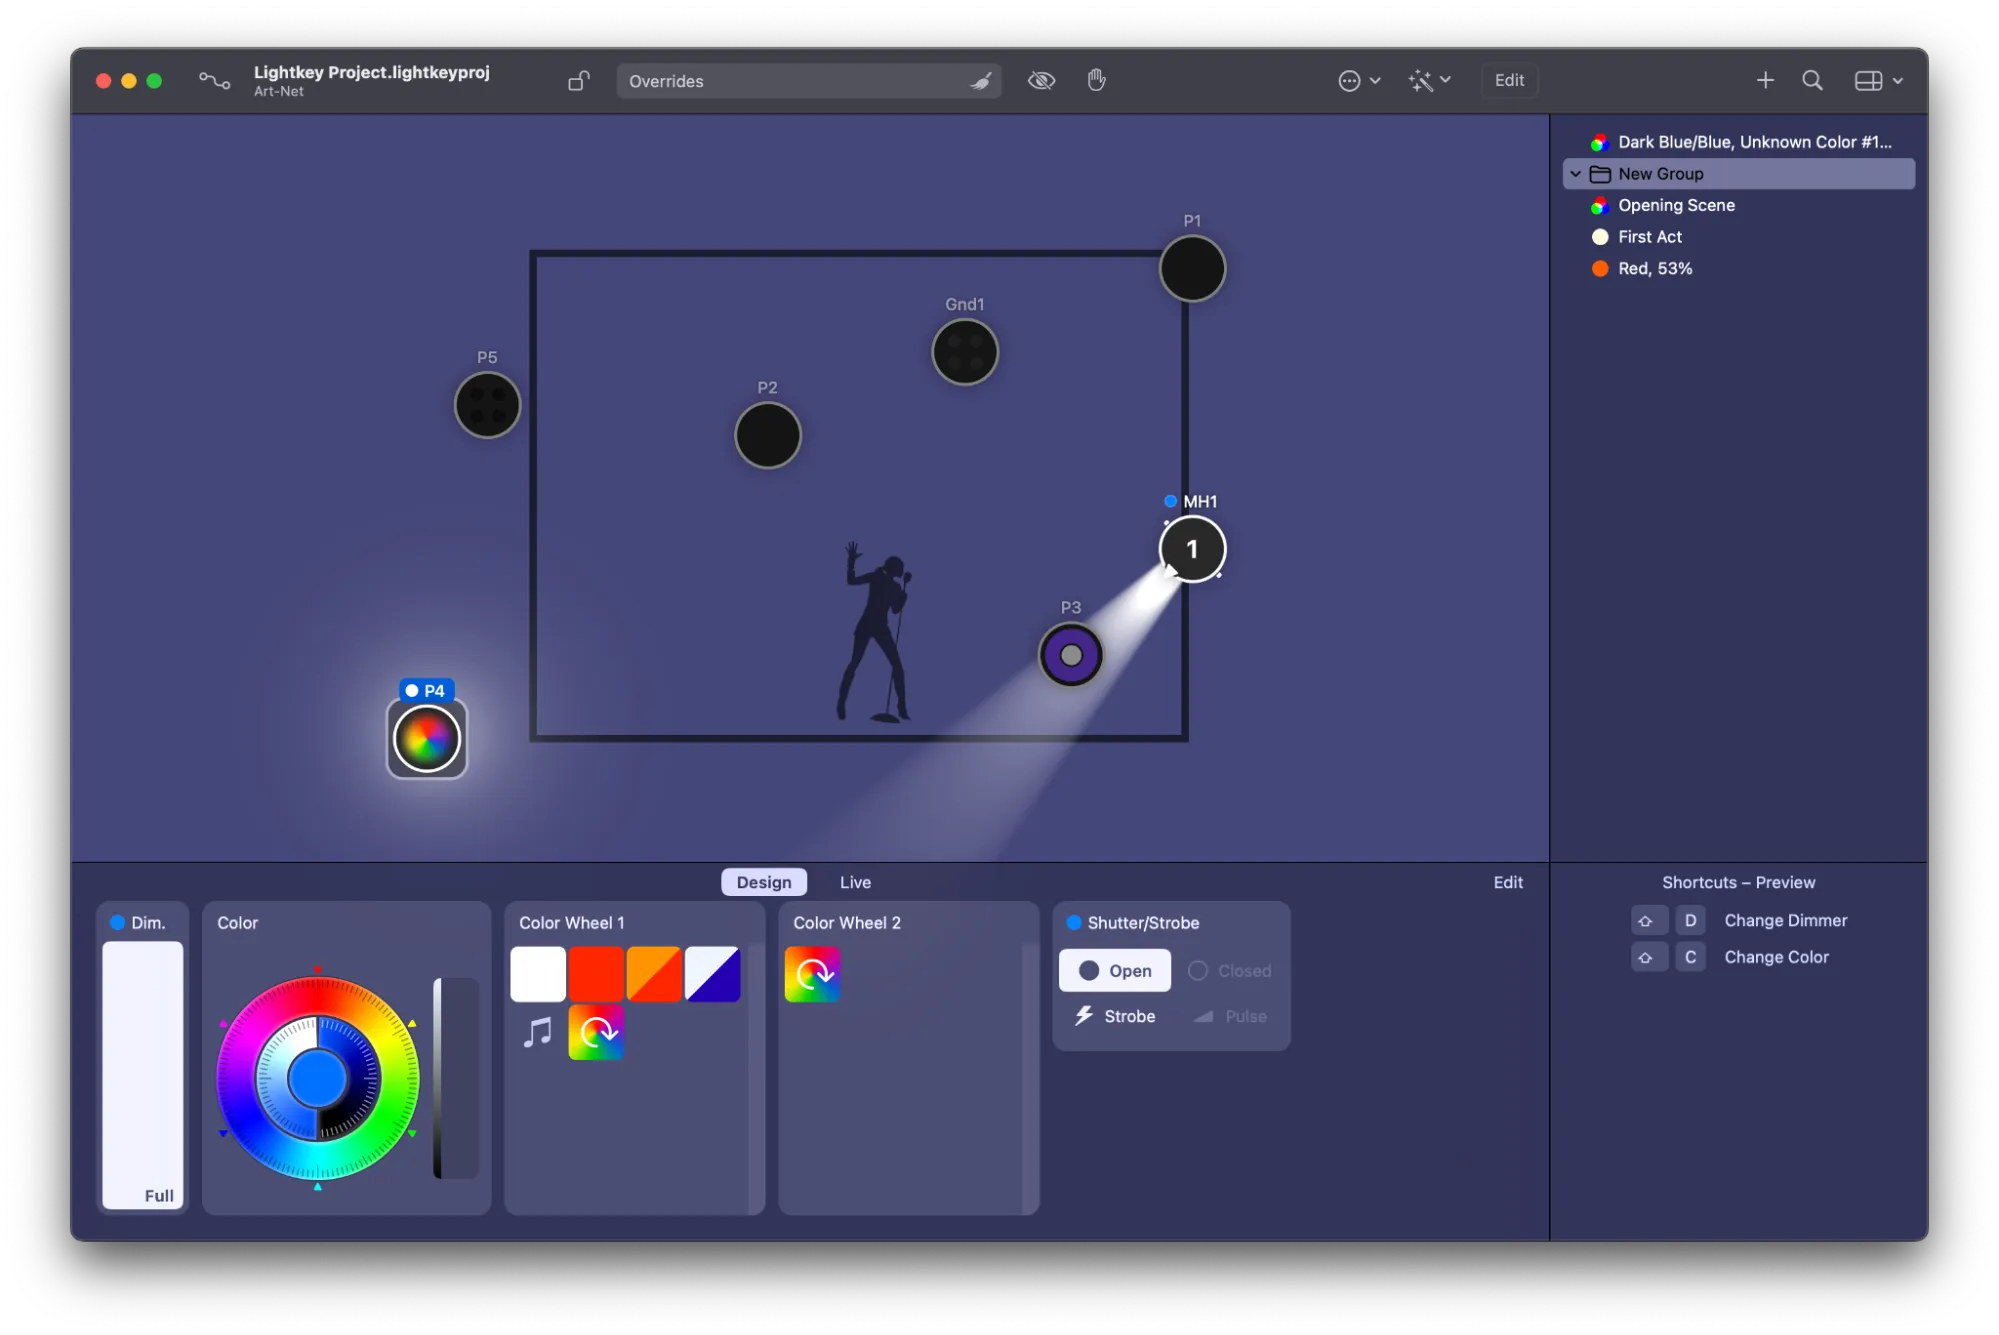Click the lock icon in the toolbar
1999x1335 pixels.
578,81
